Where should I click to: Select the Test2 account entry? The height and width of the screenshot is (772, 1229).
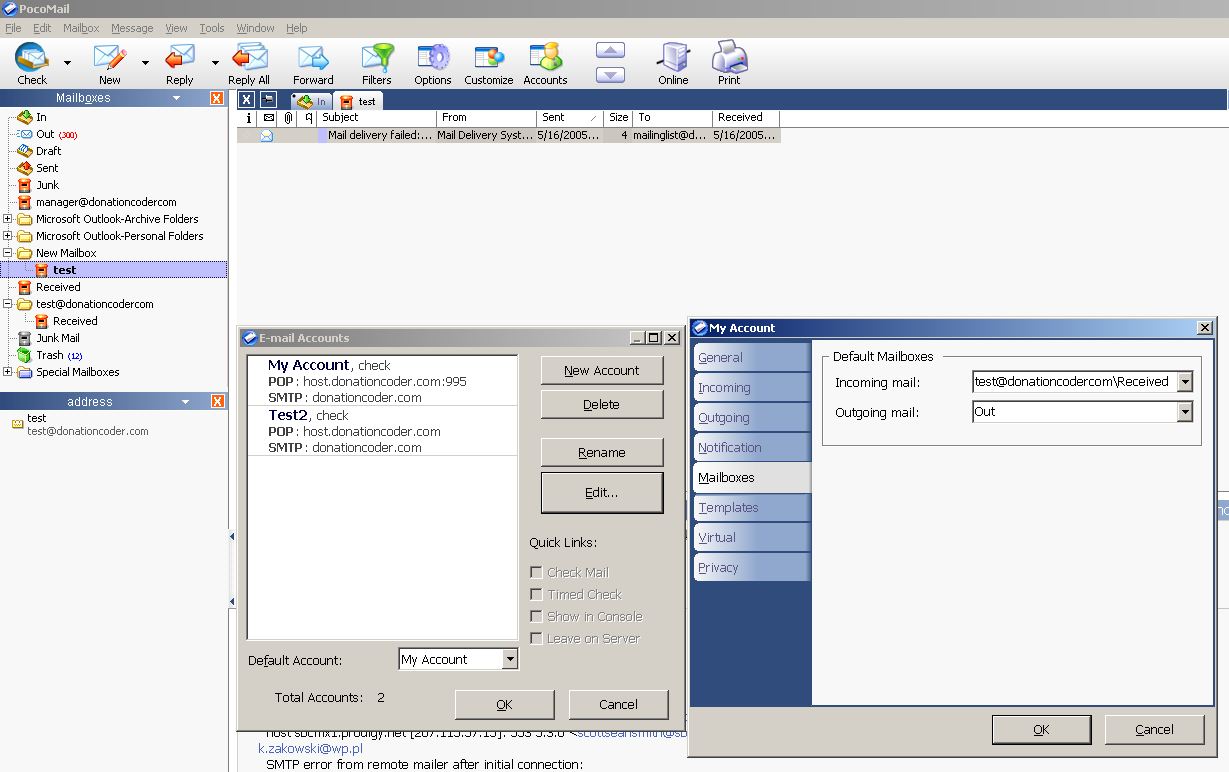382,431
